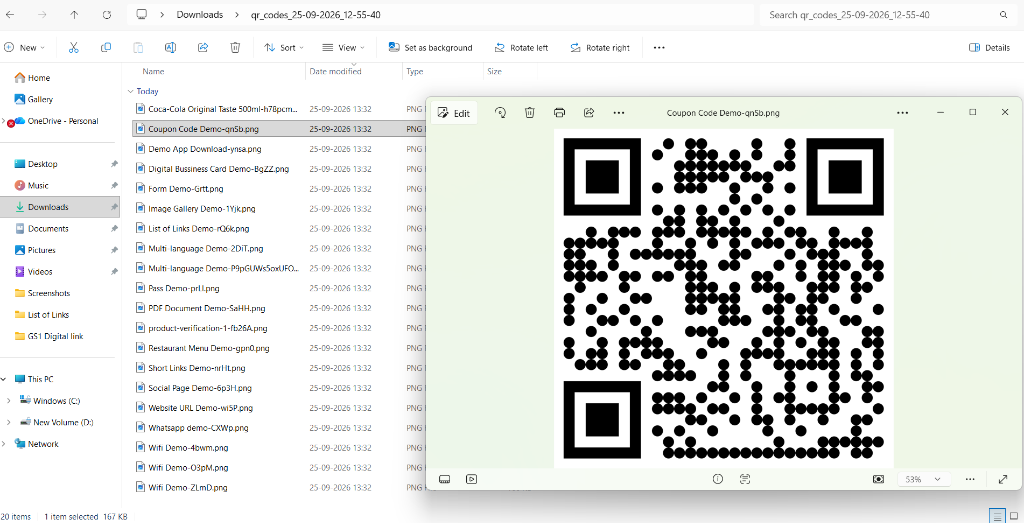Select the file Restaurant Menu Demo-gpn0.png
The image size is (1024, 523).
tap(208, 348)
